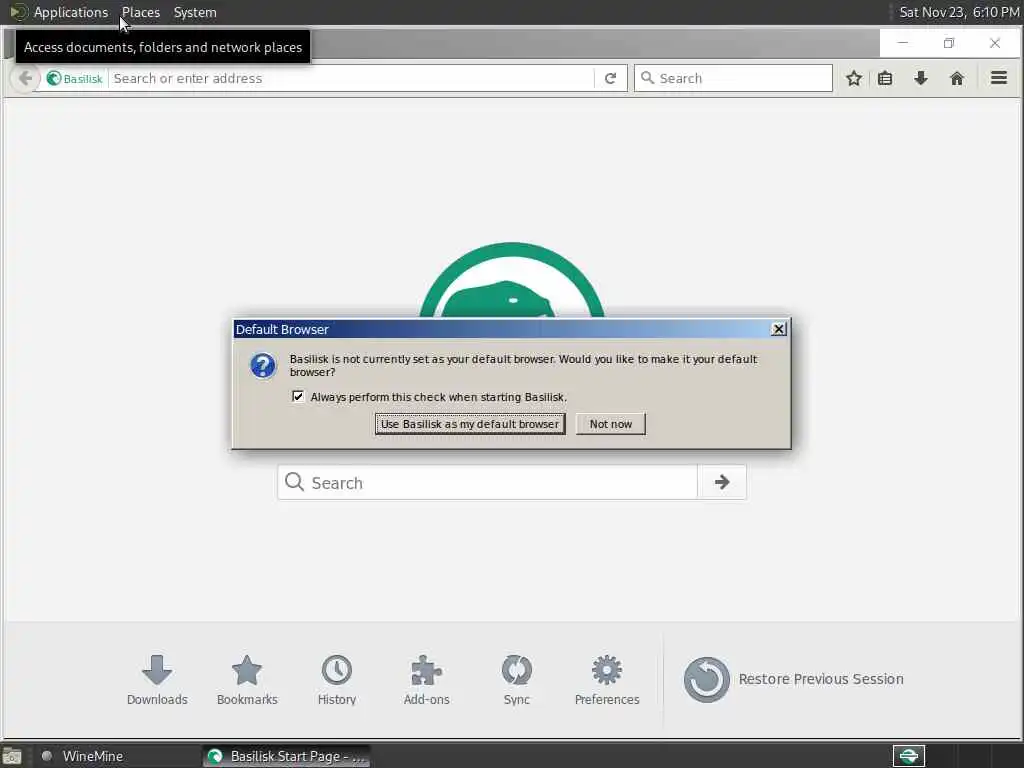The image size is (1024, 768).
Task: Click the question mark icon in dialog
Action: 263,366
